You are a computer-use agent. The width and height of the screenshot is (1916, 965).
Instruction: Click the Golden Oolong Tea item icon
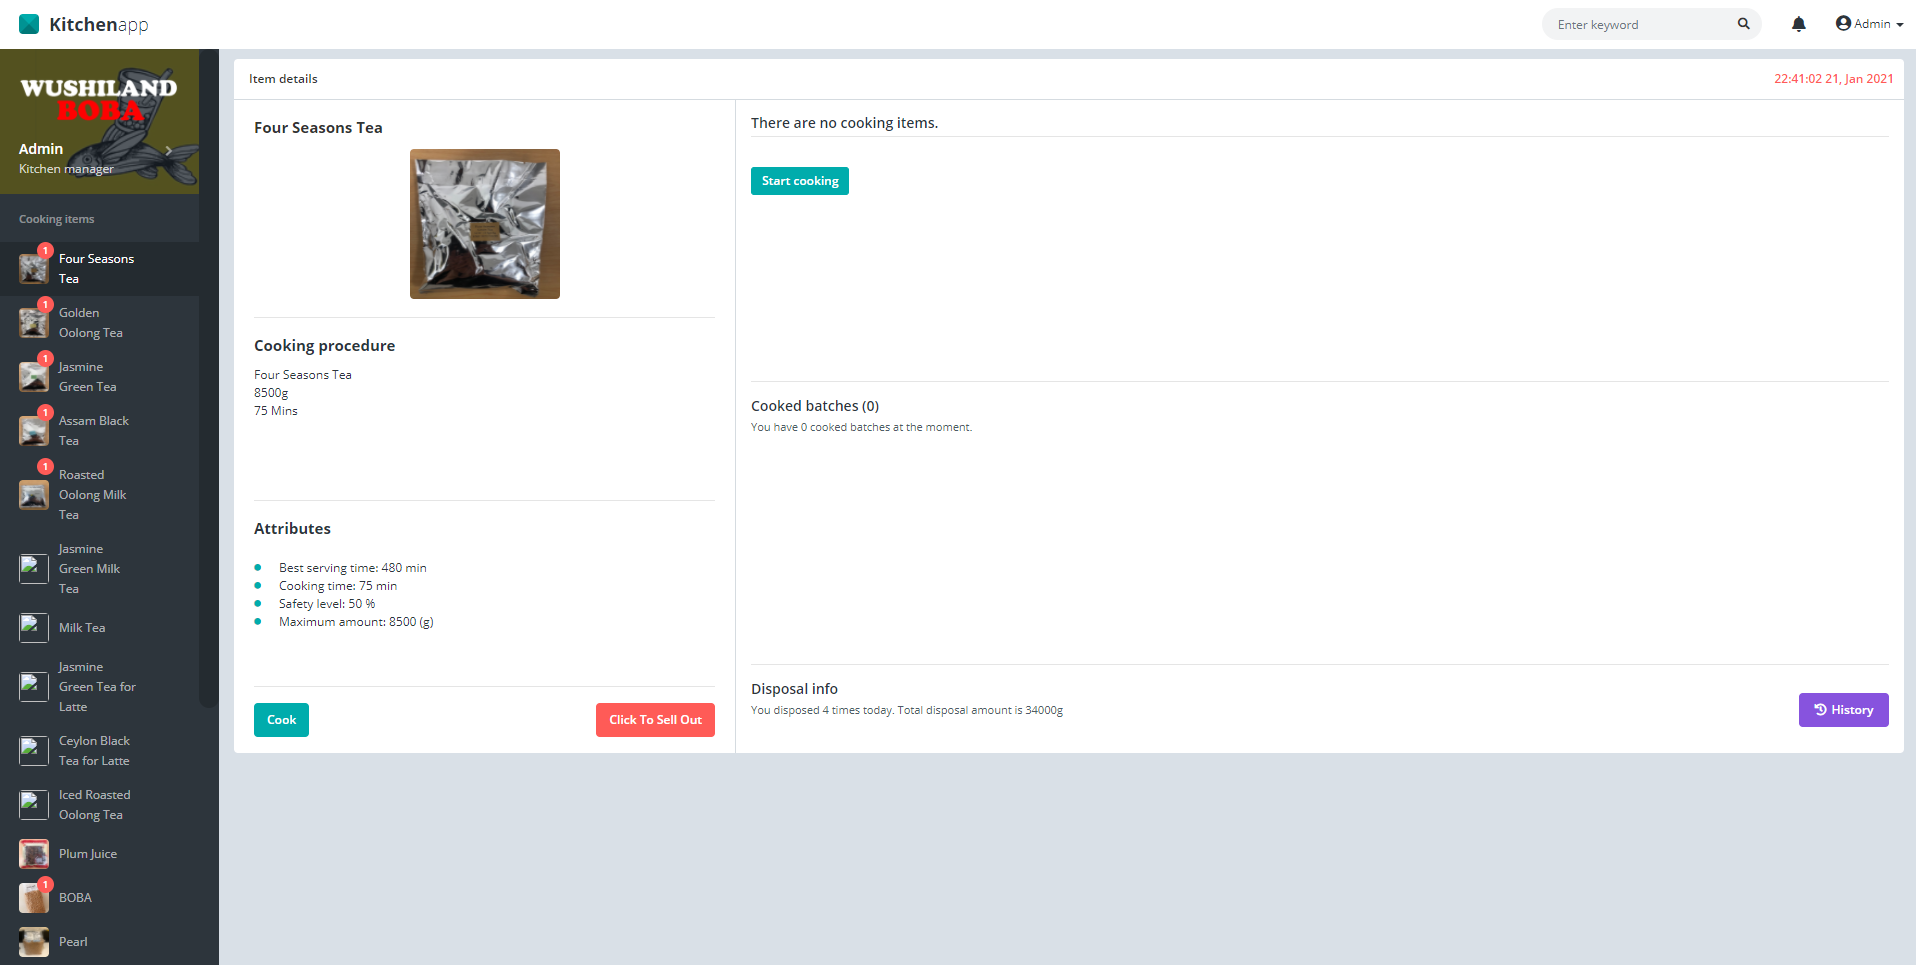coord(34,323)
